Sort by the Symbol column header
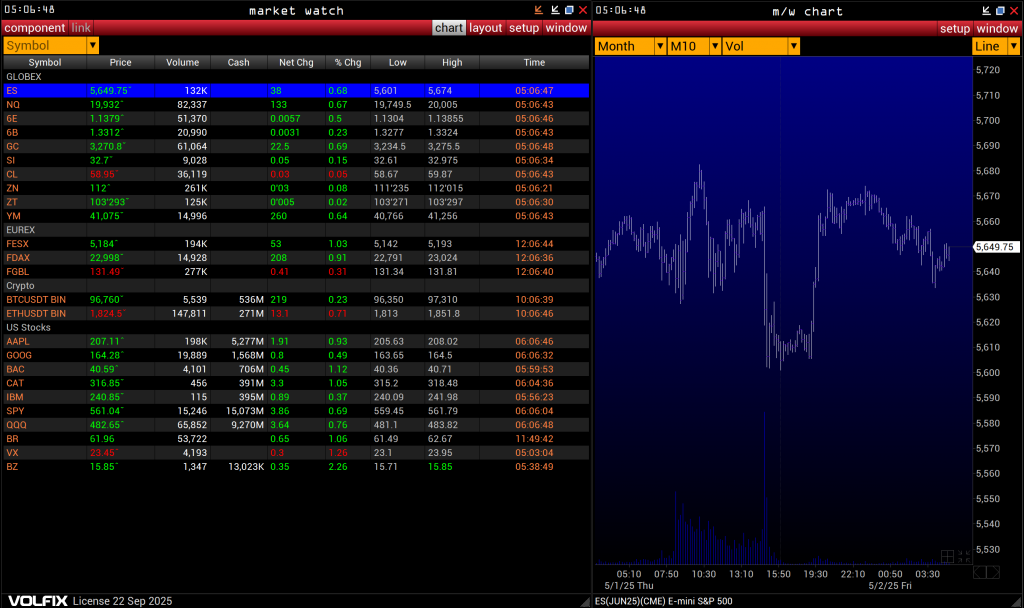 [44, 62]
